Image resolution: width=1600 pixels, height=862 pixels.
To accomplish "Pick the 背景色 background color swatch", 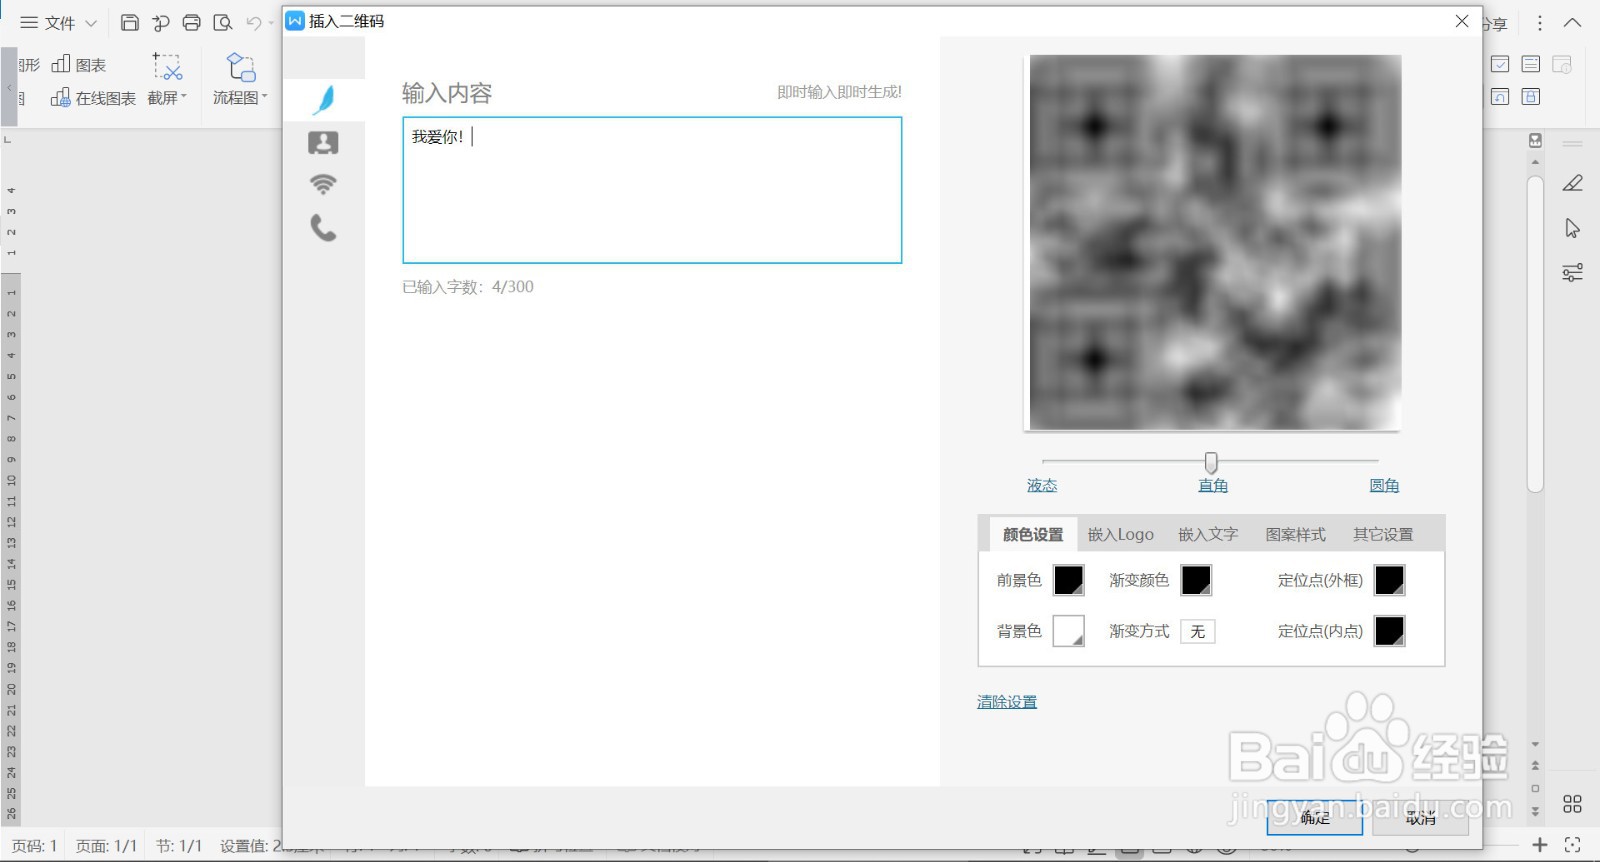I will (1069, 631).
